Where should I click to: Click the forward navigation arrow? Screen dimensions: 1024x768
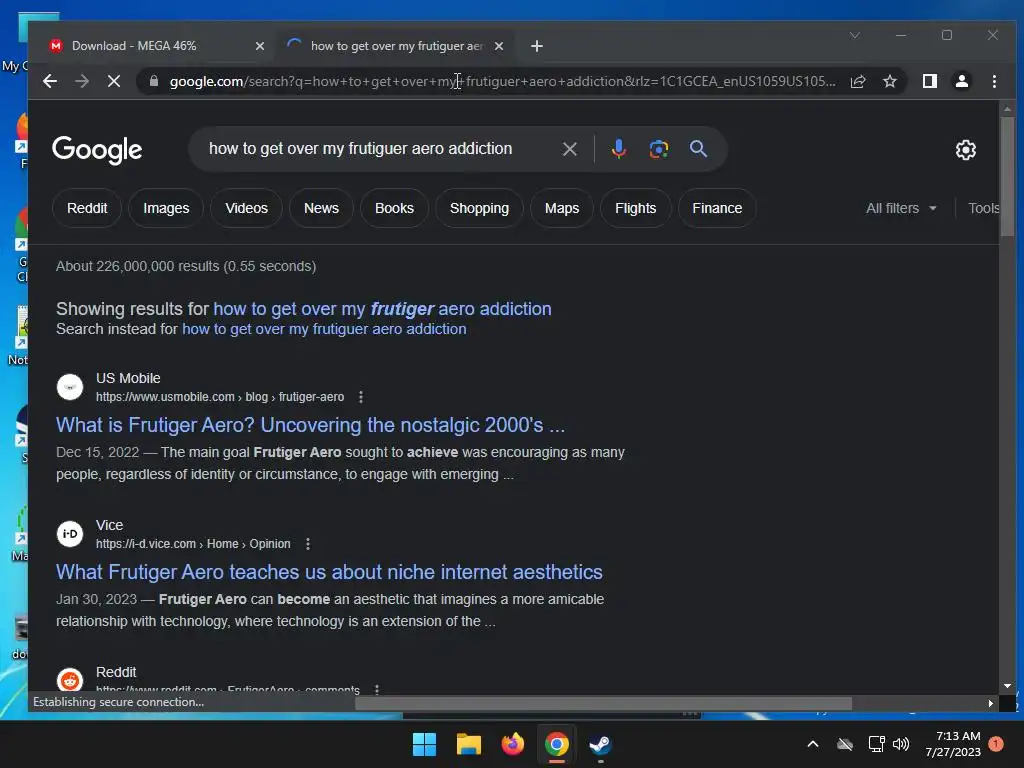coord(82,81)
